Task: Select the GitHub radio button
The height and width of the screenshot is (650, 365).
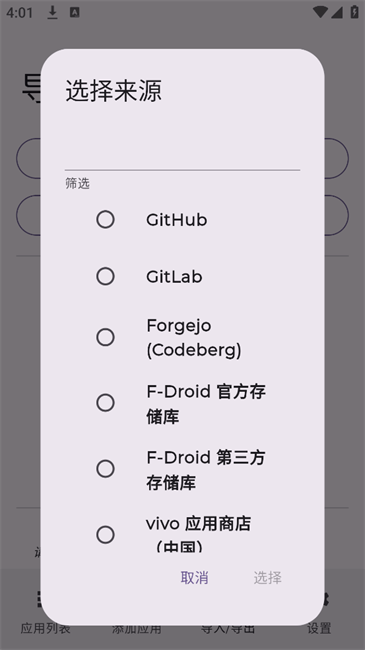Action: pyautogui.click(x=105, y=219)
